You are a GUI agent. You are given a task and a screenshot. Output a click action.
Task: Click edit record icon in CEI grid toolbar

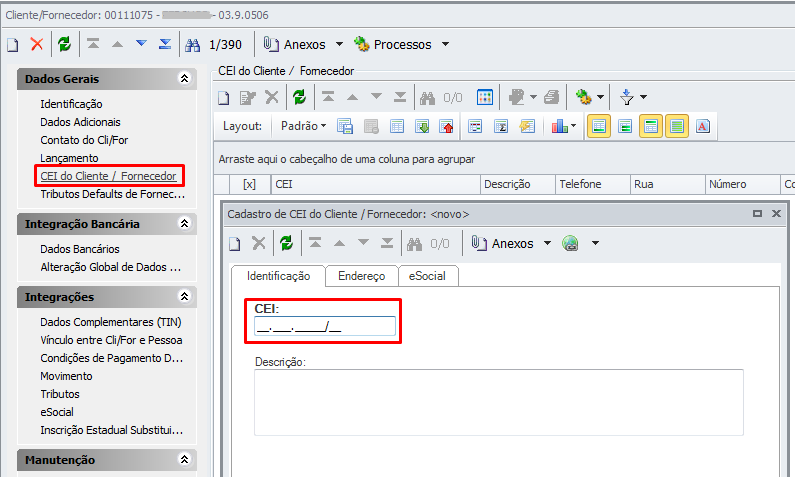click(247, 97)
